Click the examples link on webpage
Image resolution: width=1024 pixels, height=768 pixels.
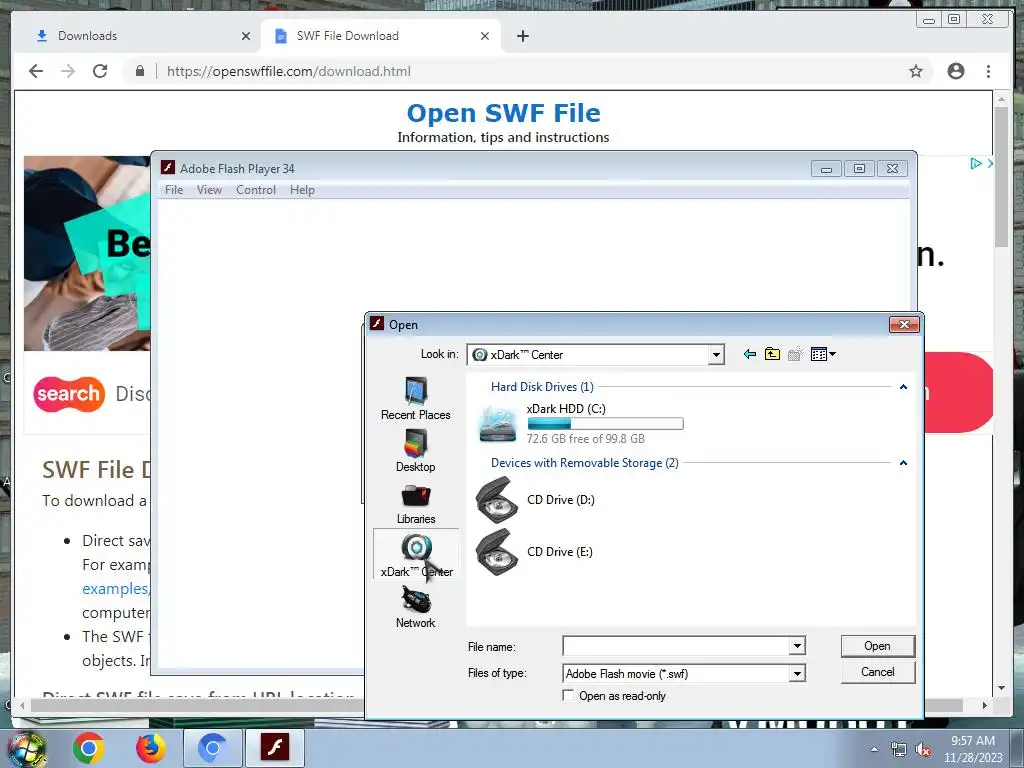click(116, 588)
